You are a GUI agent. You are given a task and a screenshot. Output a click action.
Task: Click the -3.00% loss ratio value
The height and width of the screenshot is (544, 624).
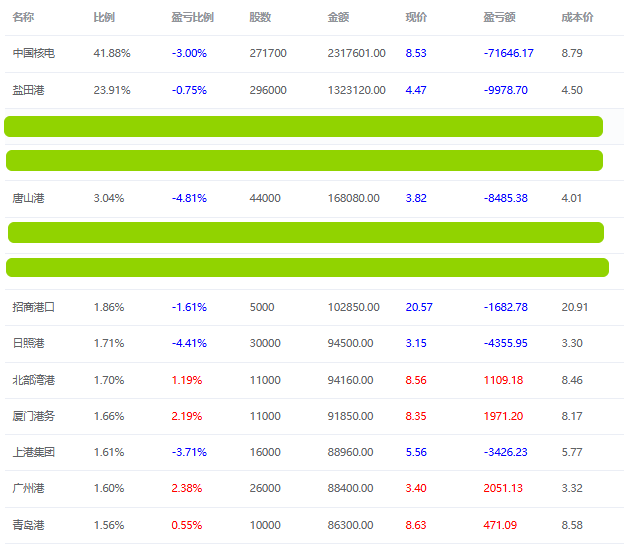pos(189,53)
